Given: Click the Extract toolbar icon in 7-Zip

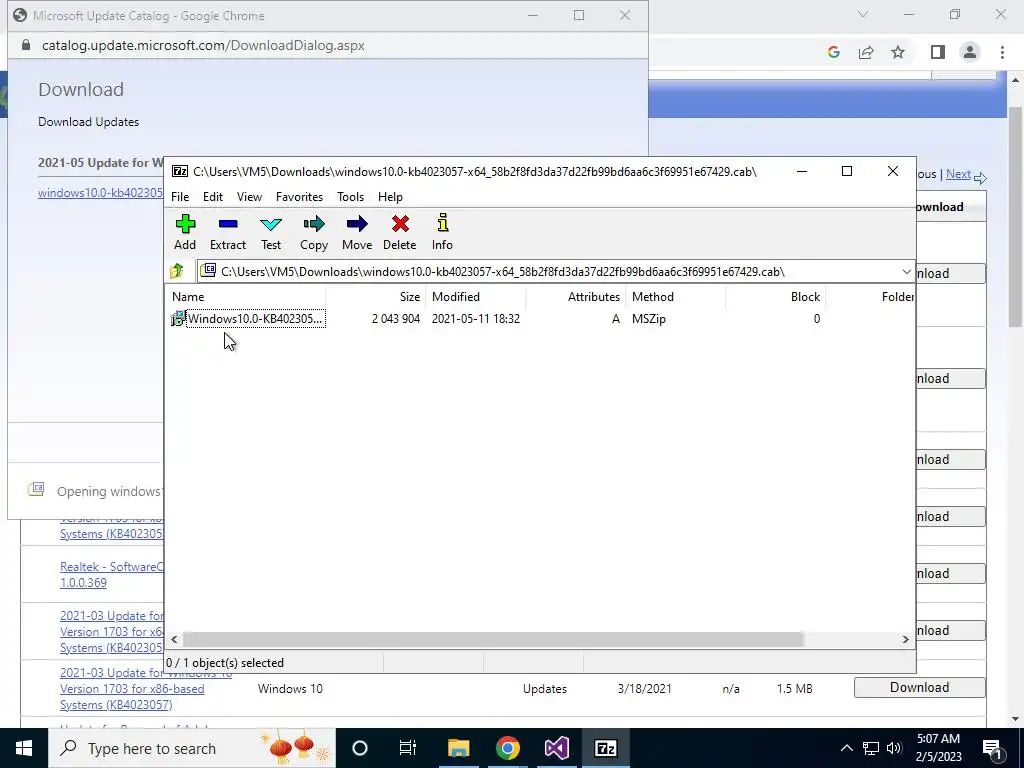Looking at the screenshot, I should (228, 232).
